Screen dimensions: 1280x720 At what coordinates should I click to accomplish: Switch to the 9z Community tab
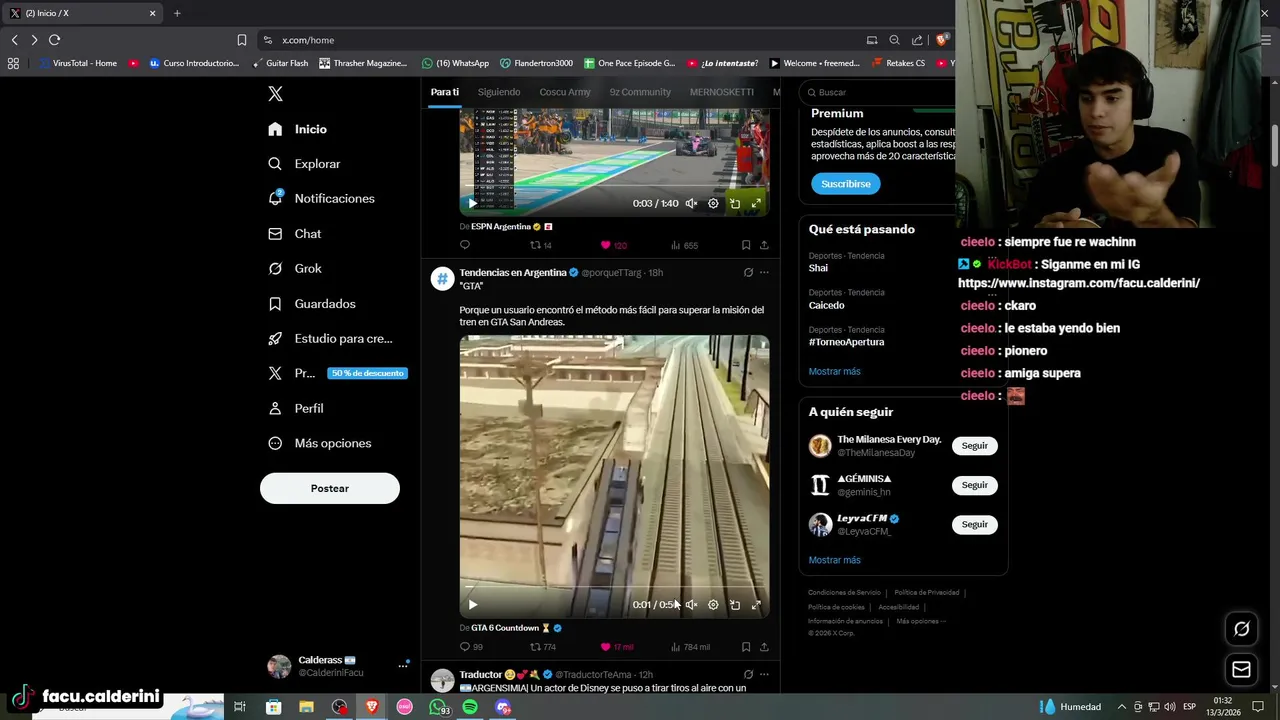tap(640, 92)
